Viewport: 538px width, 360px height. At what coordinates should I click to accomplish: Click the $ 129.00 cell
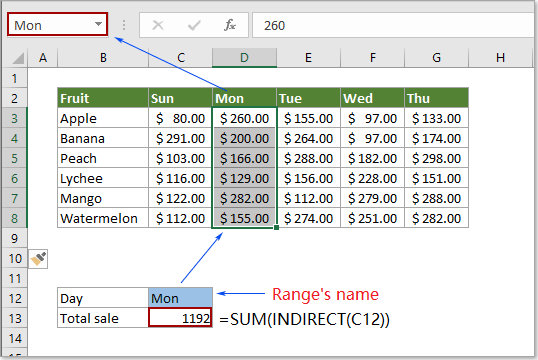[x=244, y=178]
